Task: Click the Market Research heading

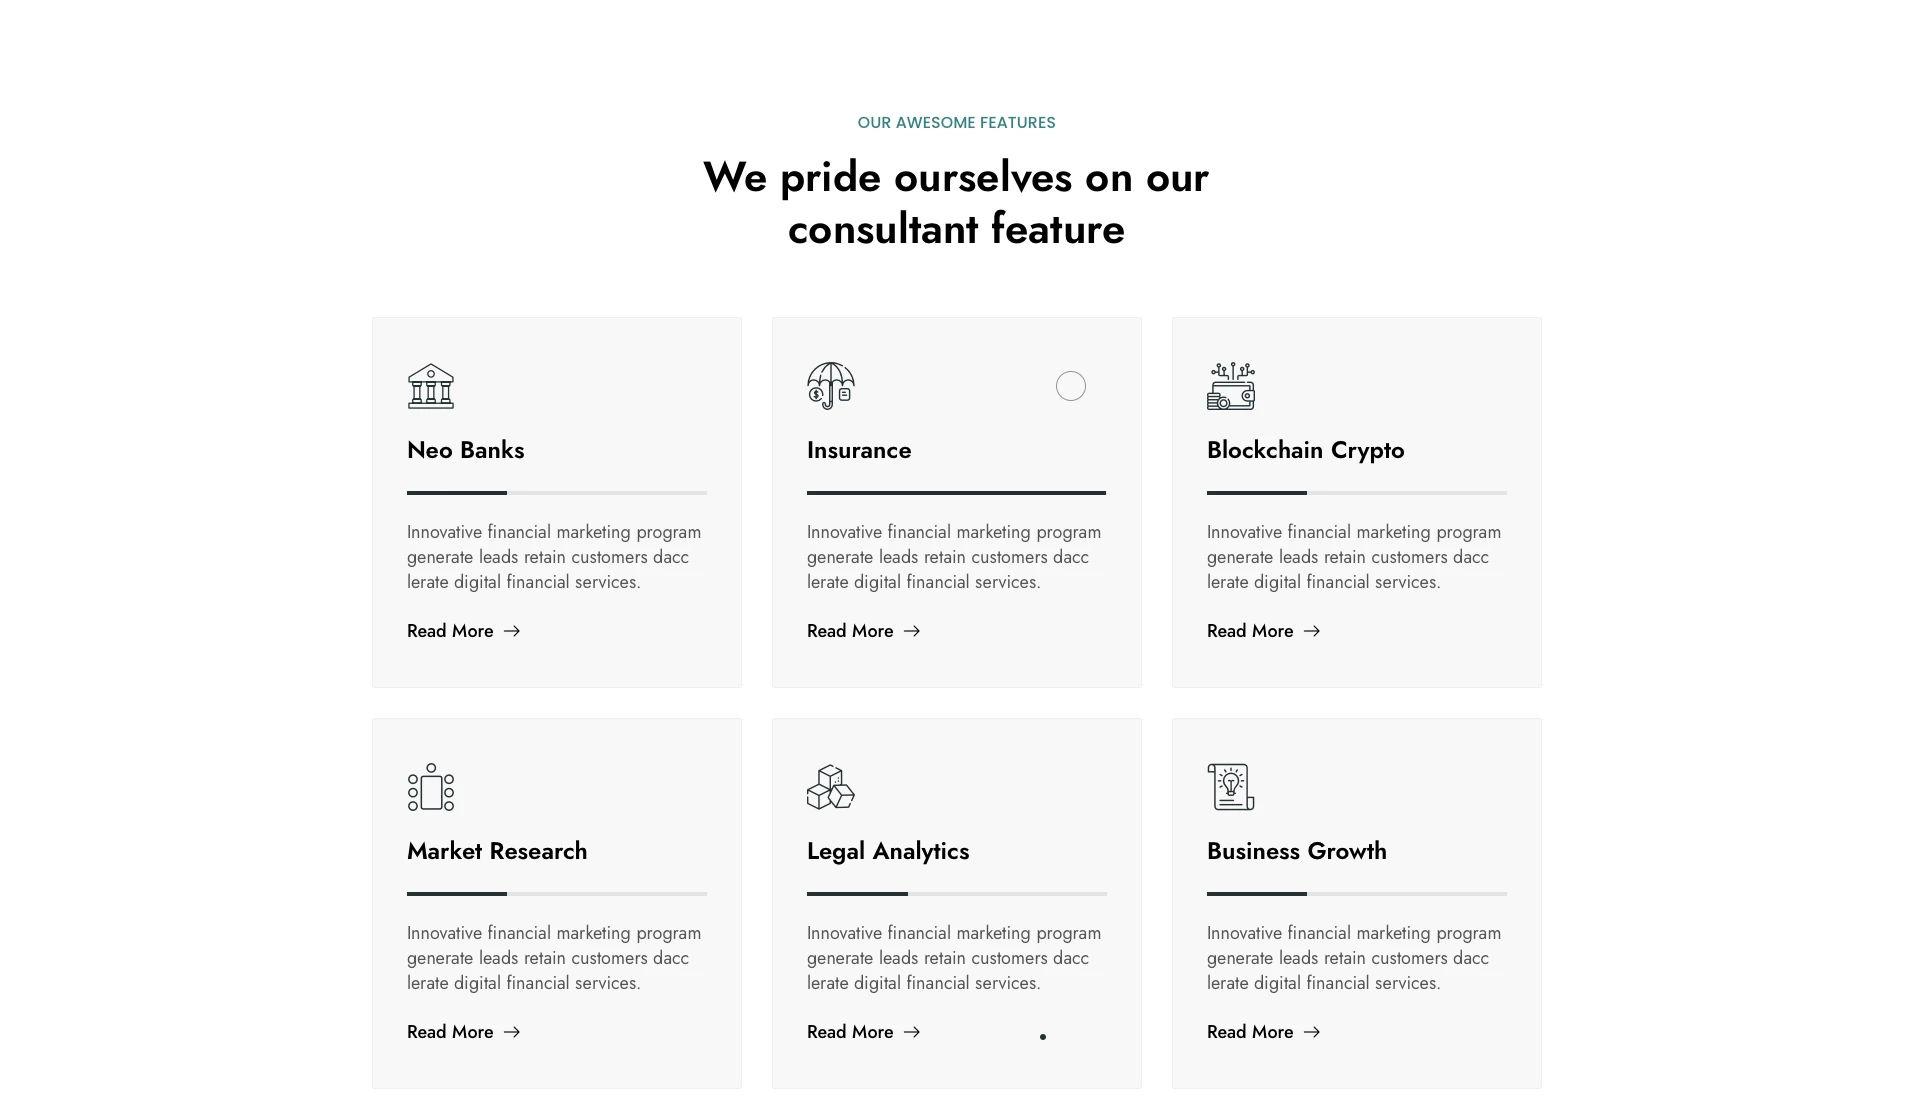Action: point(497,851)
